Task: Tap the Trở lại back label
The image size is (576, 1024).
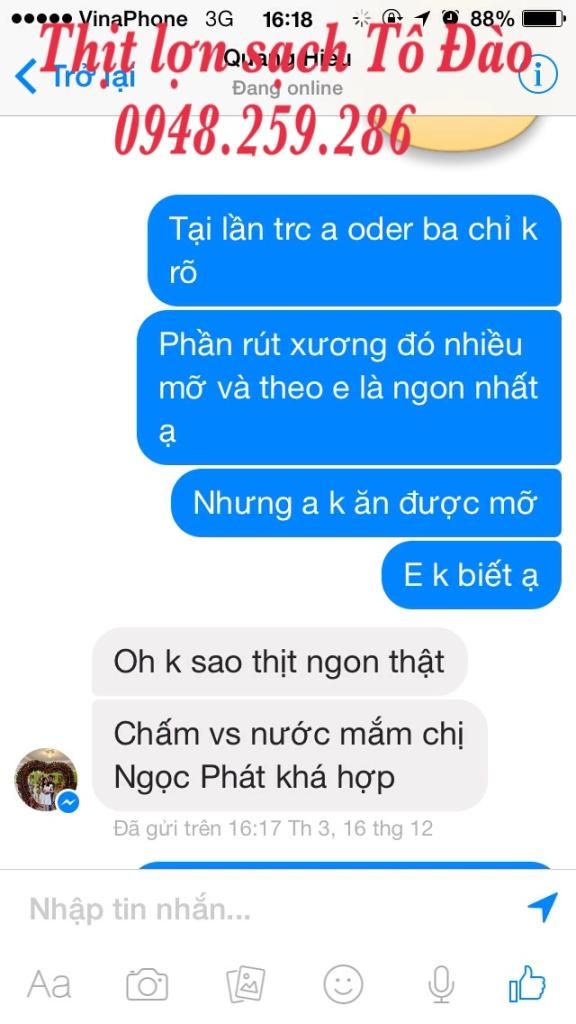Action: coord(93,77)
